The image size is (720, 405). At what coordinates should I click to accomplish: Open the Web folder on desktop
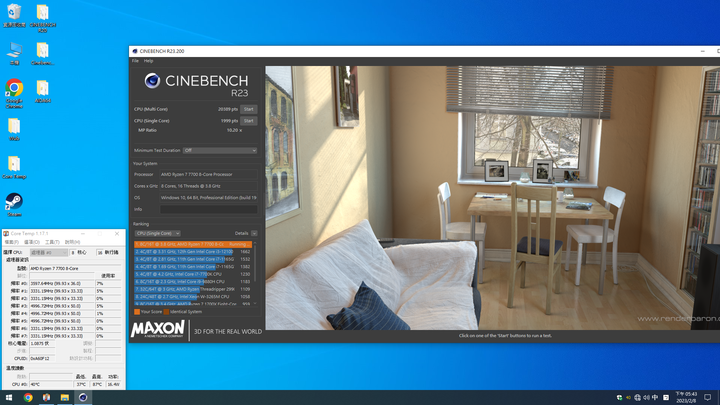(14, 129)
